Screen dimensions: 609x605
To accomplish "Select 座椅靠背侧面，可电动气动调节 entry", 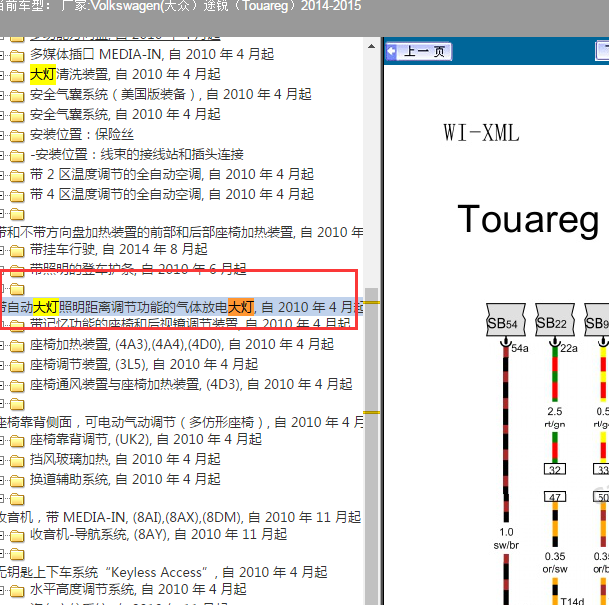I will pyautogui.click(x=181, y=422).
